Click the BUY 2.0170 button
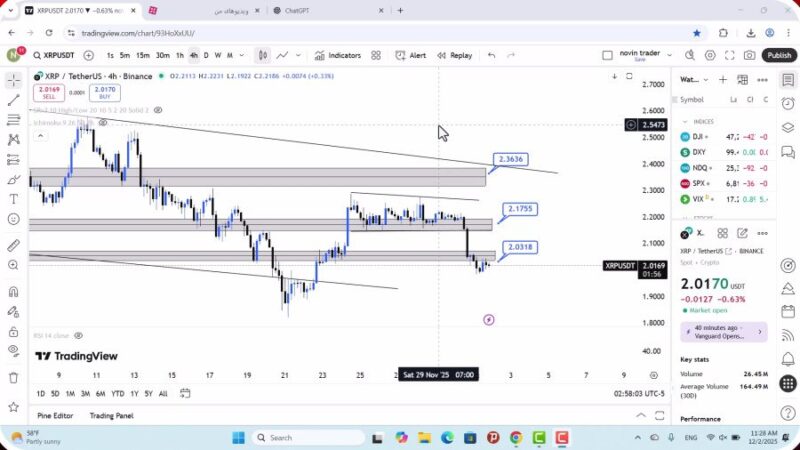This screenshot has height=450, width=800. pyautogui.click(x=104, y=93)
